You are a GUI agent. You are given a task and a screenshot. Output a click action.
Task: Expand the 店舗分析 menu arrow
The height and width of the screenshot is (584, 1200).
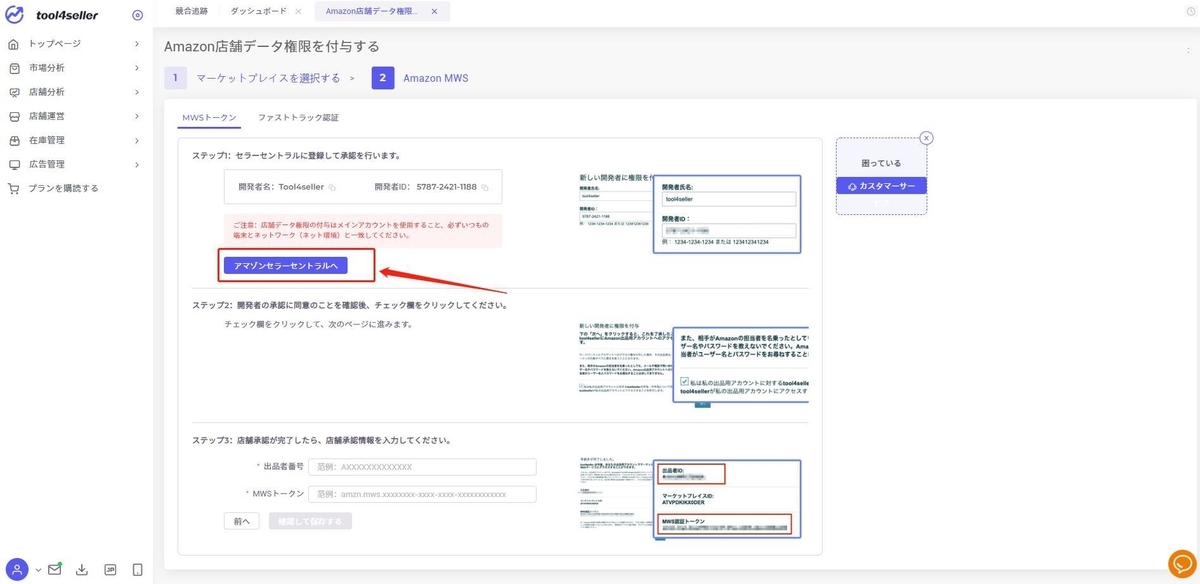point(137,92)
